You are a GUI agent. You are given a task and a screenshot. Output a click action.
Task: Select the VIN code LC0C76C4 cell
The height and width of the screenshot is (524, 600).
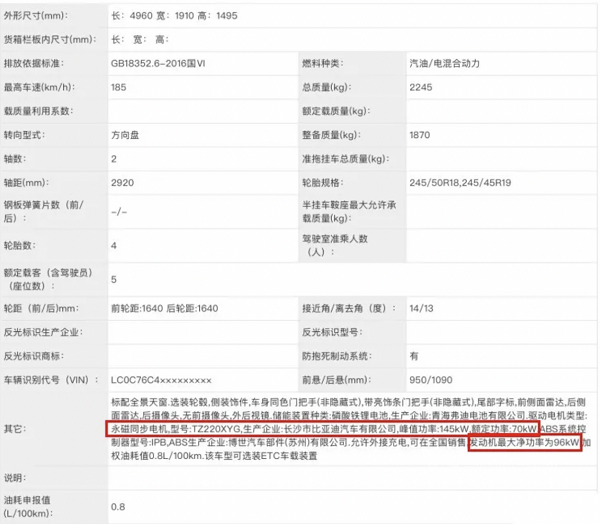[160, 381]
